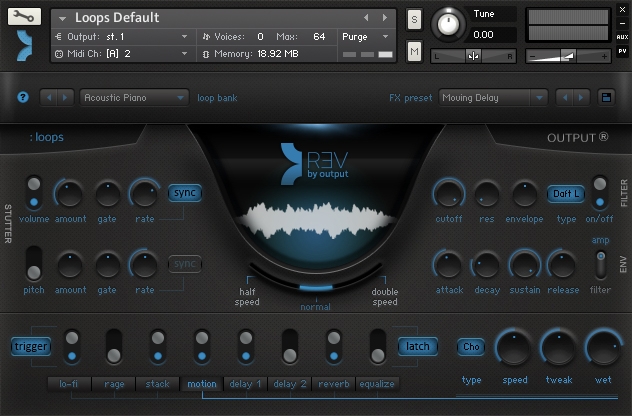
Task: Click the filter envelope knob
Action: pos(524,194)
